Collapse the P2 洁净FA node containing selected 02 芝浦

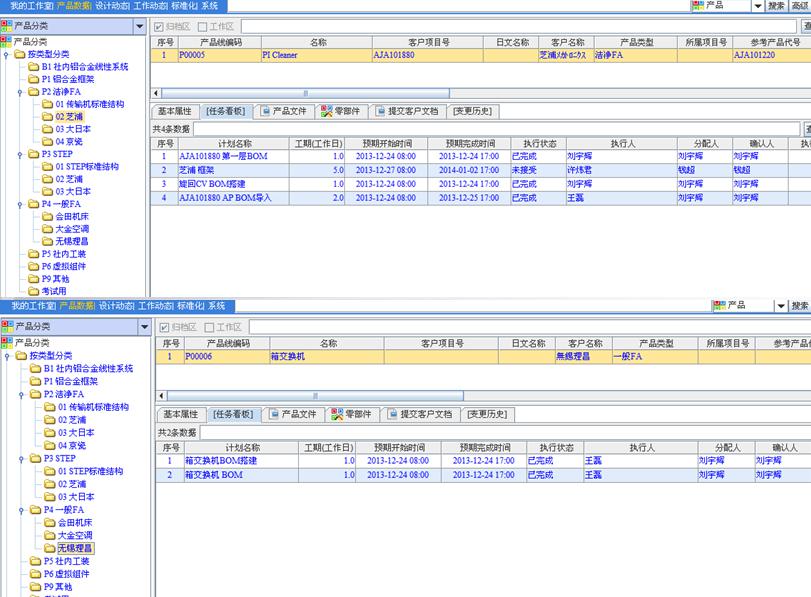(21, 92)
